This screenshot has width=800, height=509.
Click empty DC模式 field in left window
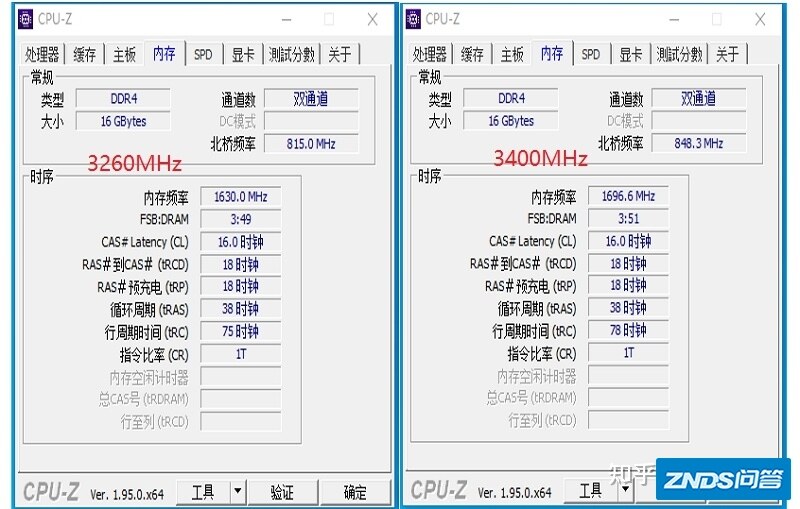point(311,121)
